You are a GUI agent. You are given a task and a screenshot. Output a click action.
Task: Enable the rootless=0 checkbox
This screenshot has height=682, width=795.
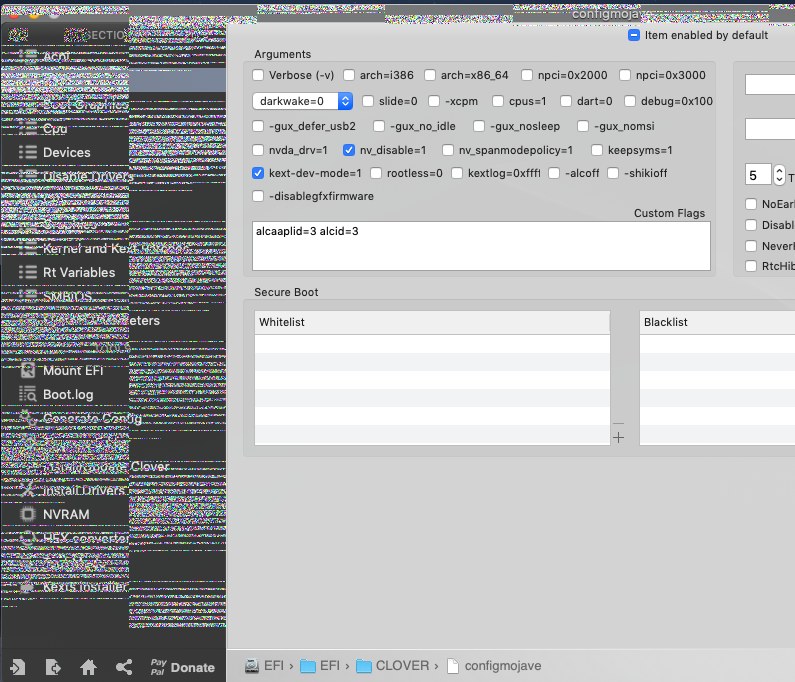coord(376,173)
